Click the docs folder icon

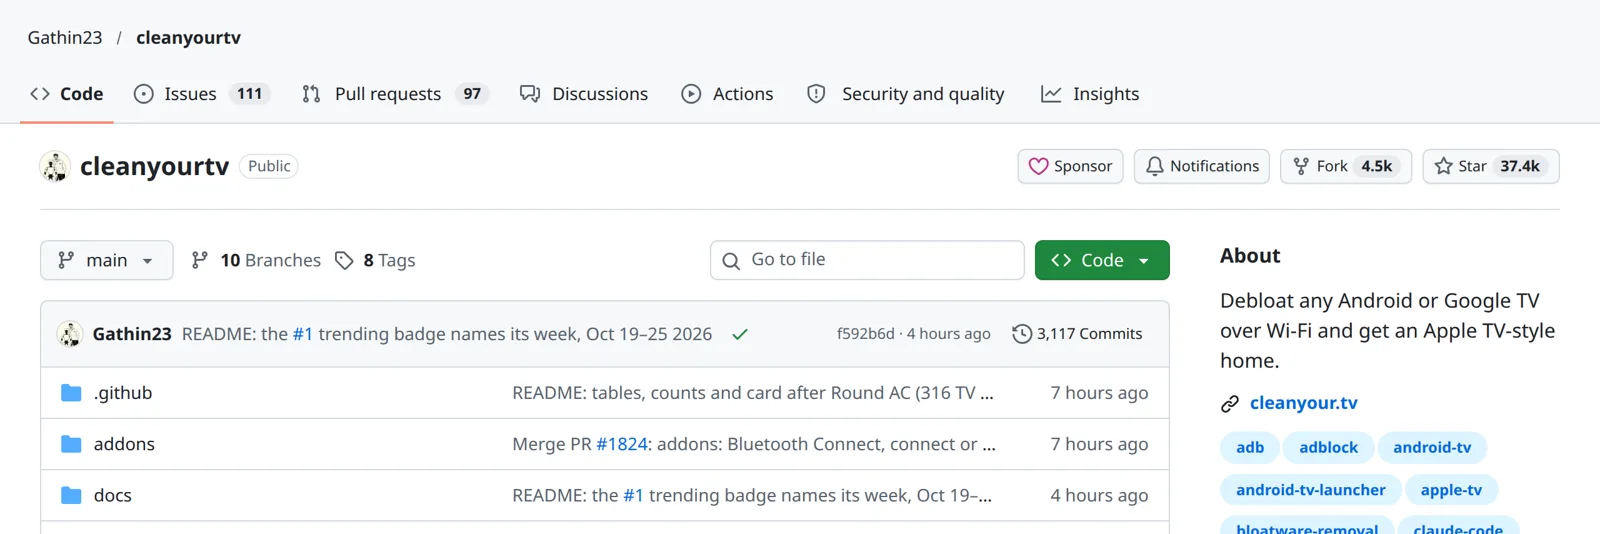pos(71,495)
